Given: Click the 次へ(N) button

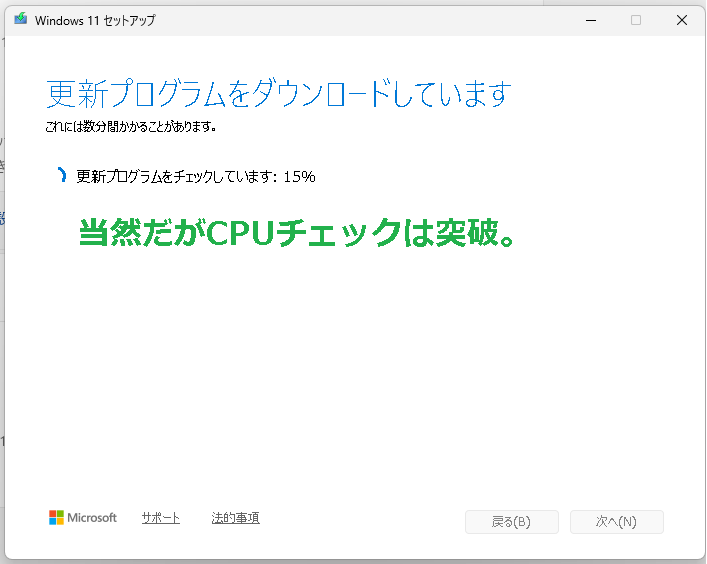Looking at the screenshot, I should pyautogui.click(x=617, y=522).
